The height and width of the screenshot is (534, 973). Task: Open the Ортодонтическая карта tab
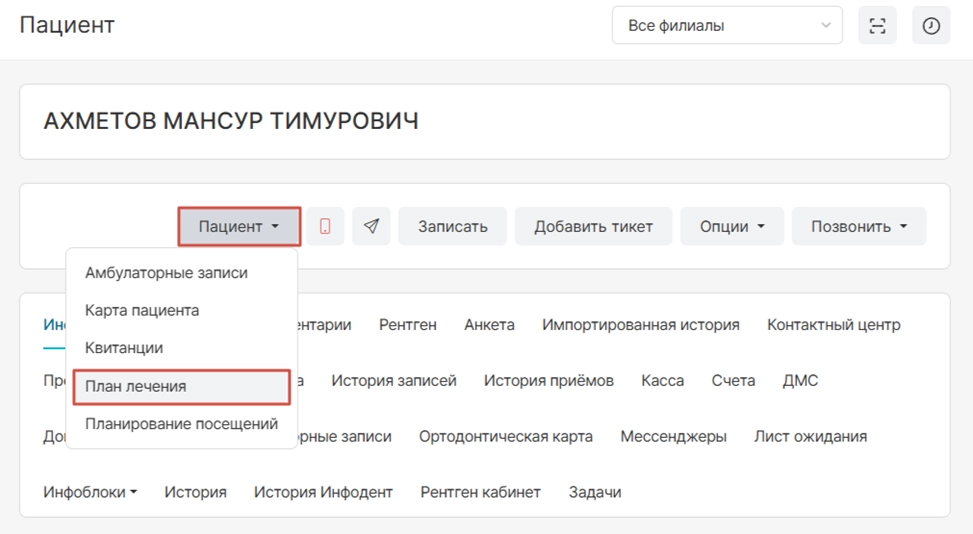click(x=506, y=436)
